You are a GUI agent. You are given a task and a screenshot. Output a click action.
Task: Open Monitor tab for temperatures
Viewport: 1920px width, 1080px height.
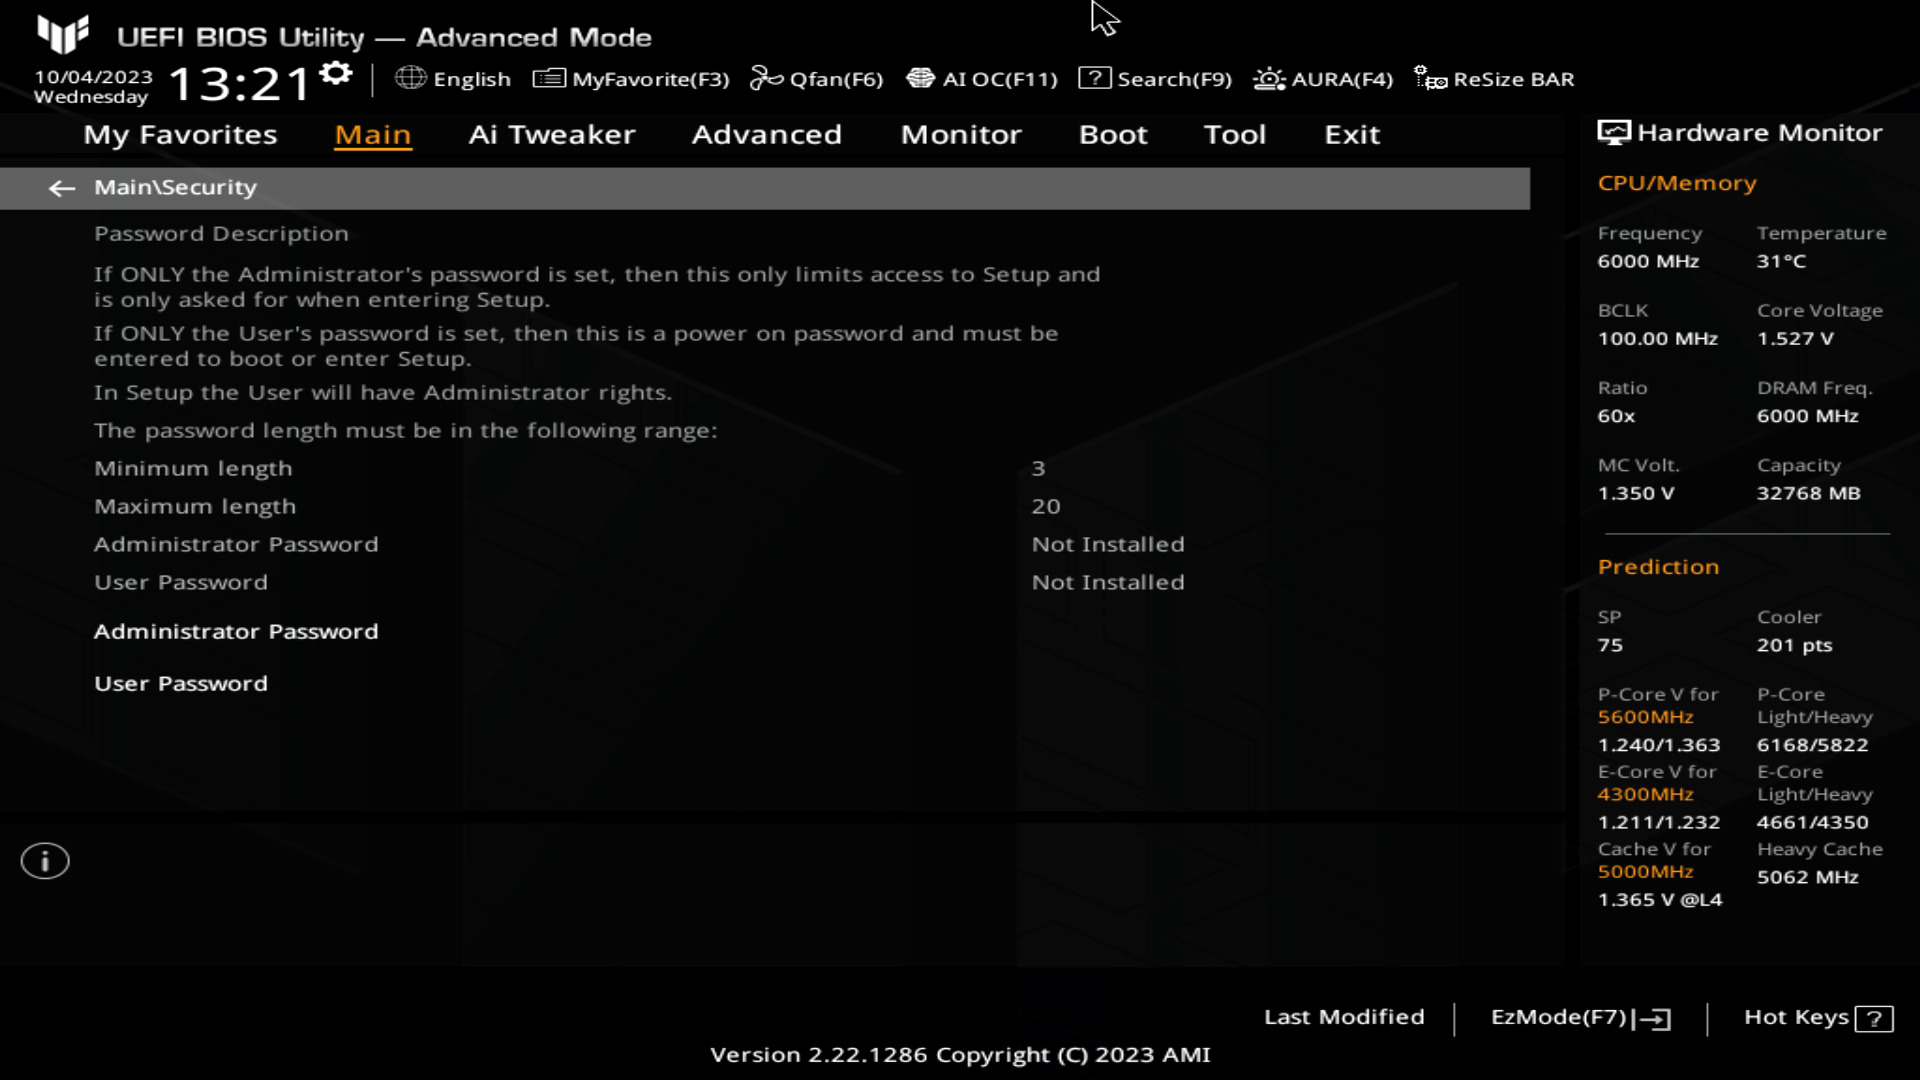pyautogui.click(x=960, y=133)
